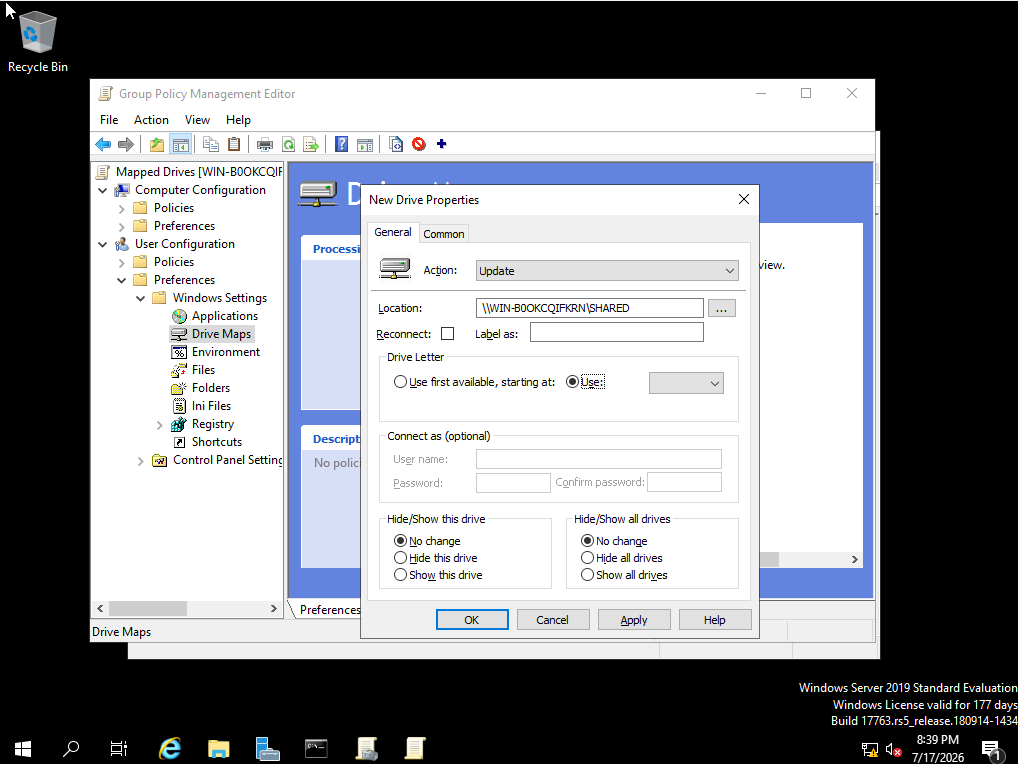Select the Files node in the tree

pyautogui.click(x=203, y=370)
